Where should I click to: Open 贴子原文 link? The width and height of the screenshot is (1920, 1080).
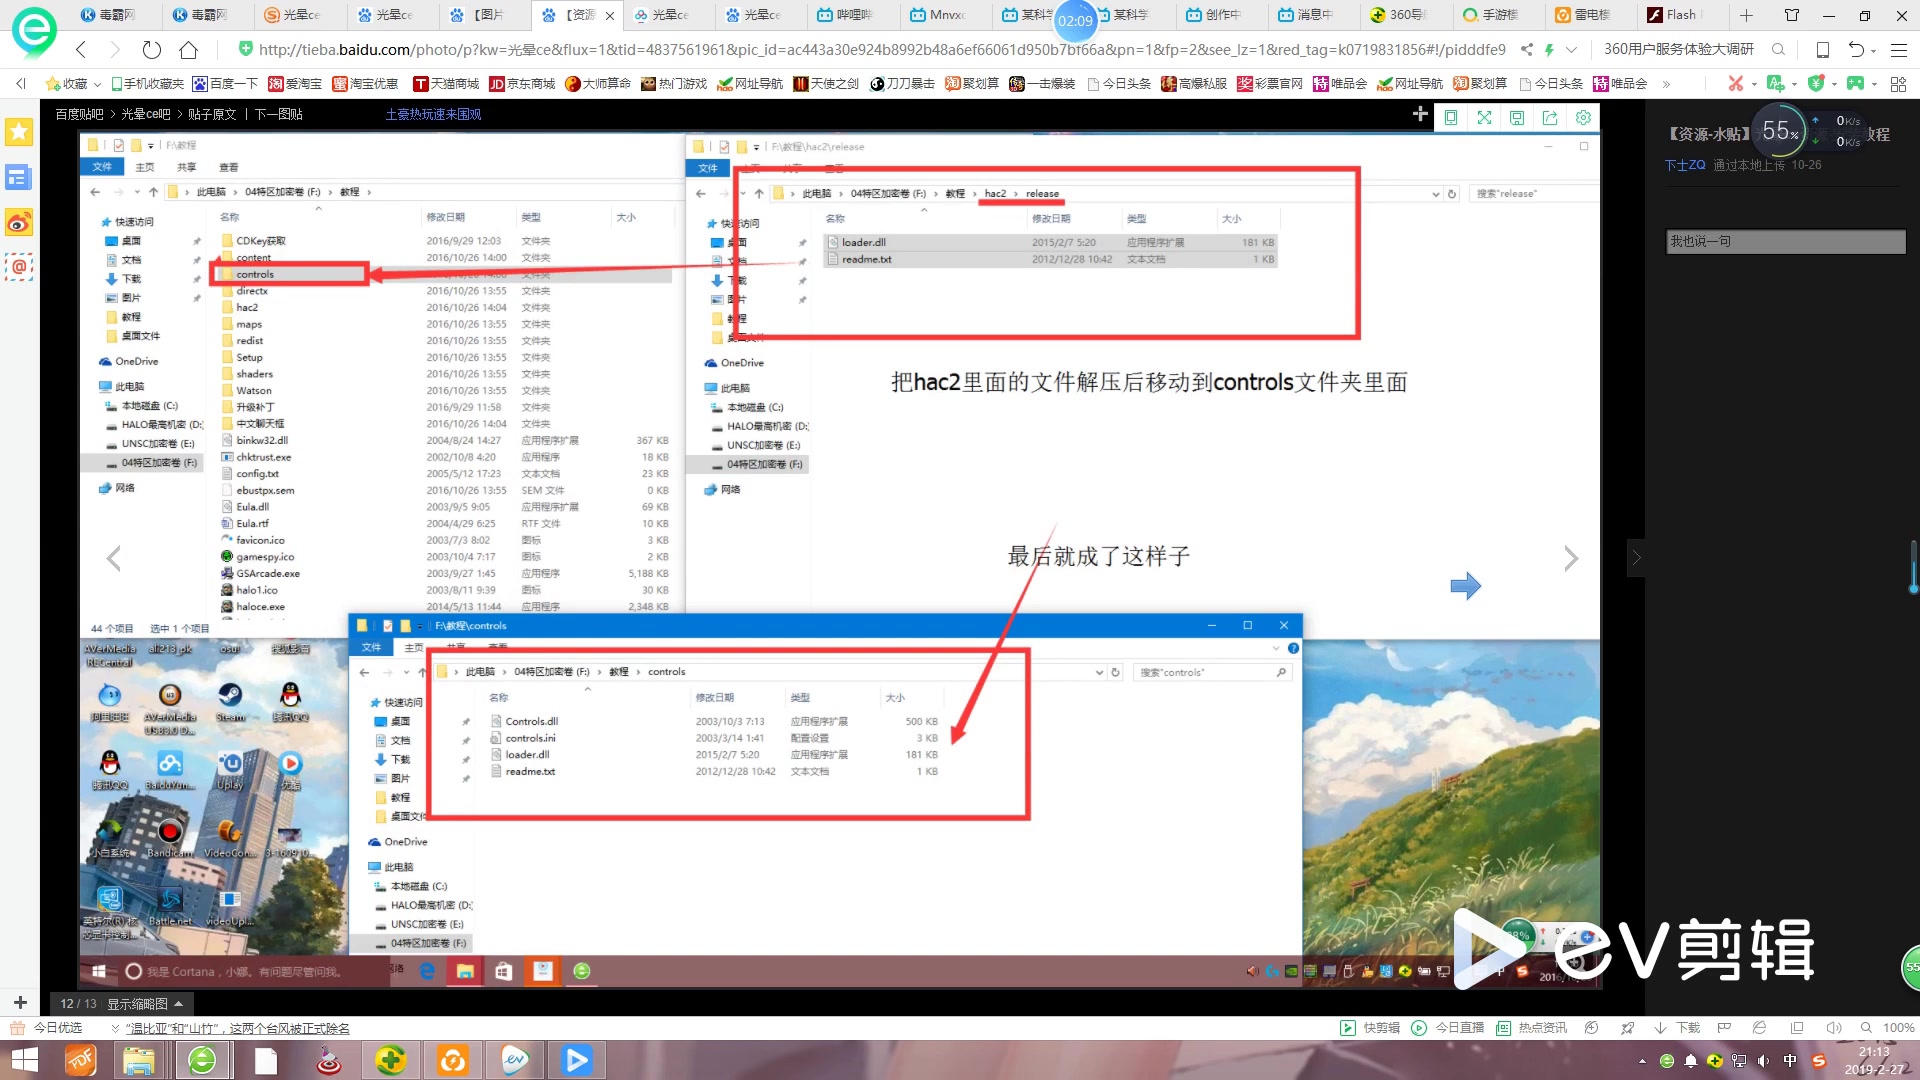212,114
